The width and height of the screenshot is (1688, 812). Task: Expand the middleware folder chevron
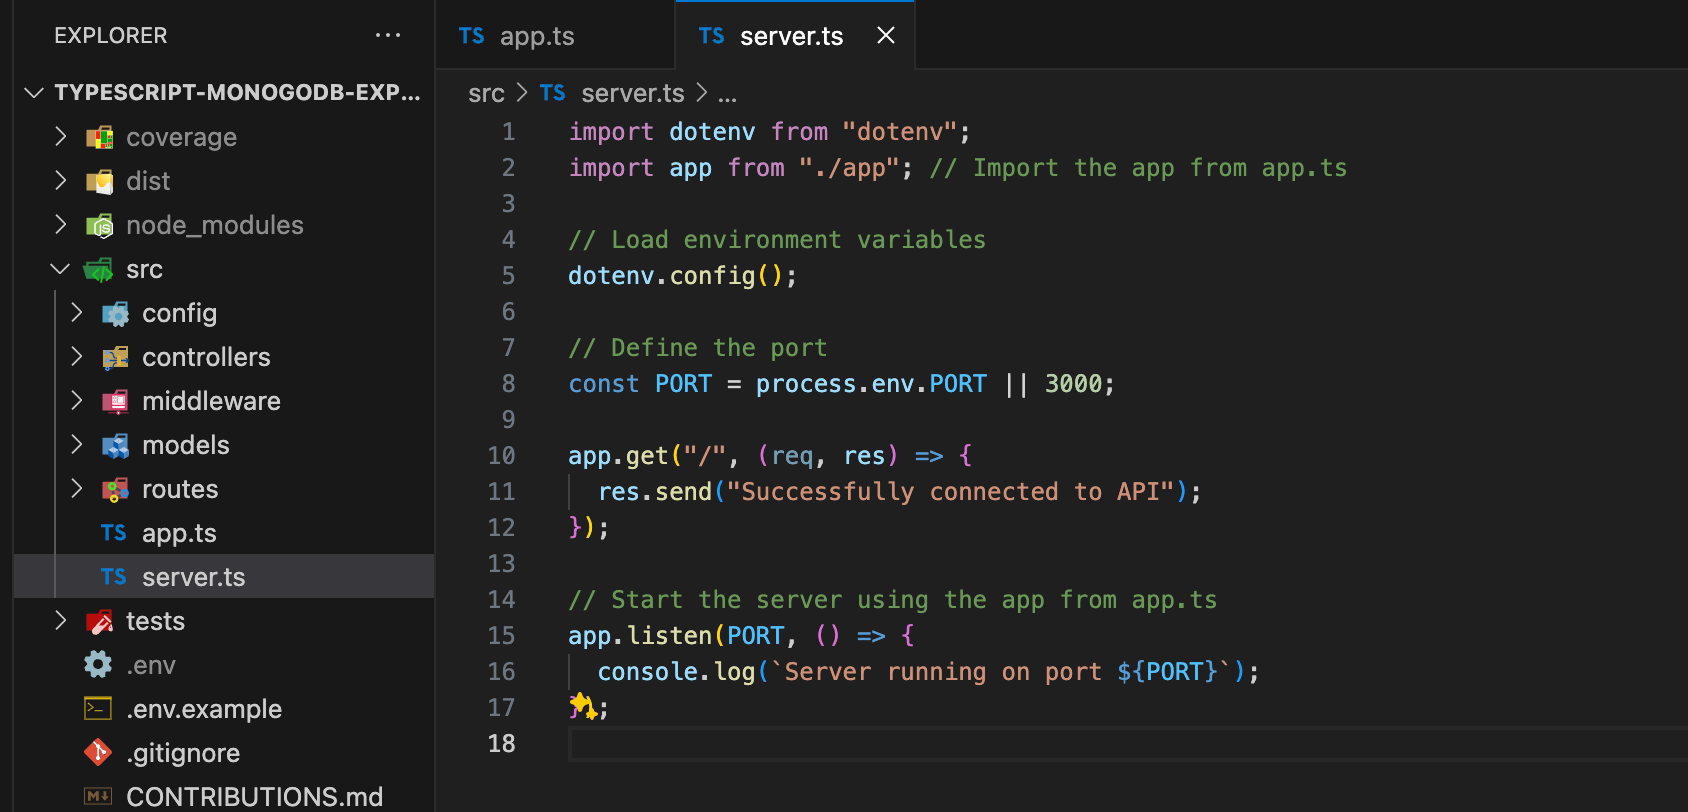77,401
